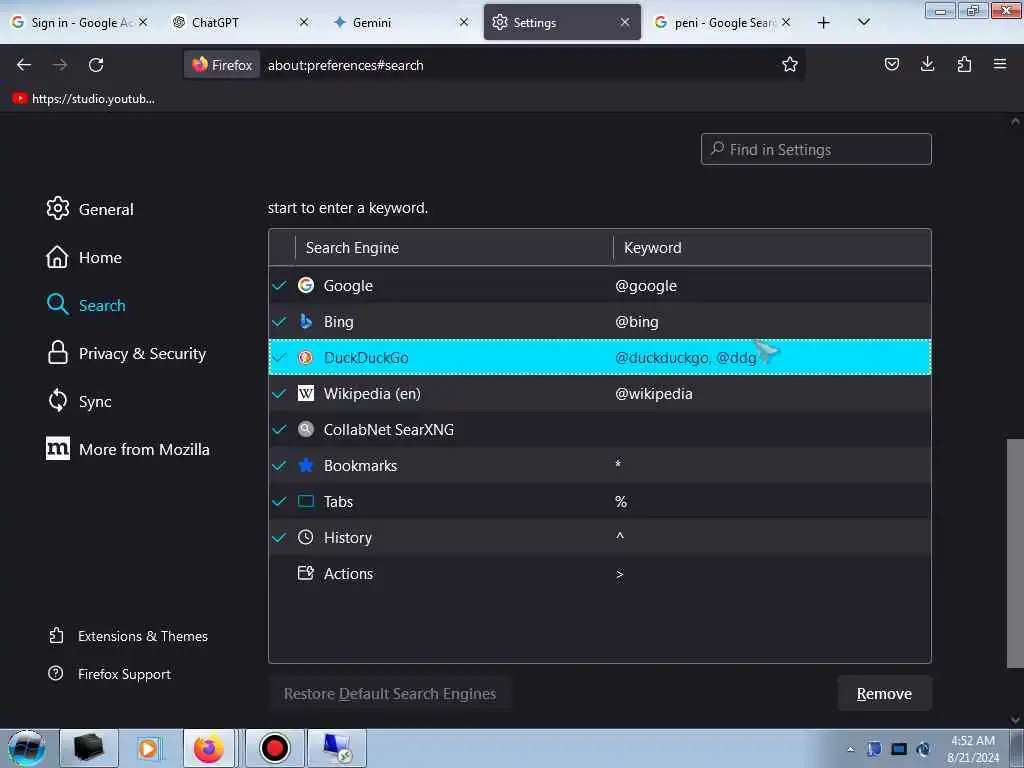Select the DuckDuckGo row icon

306,357
